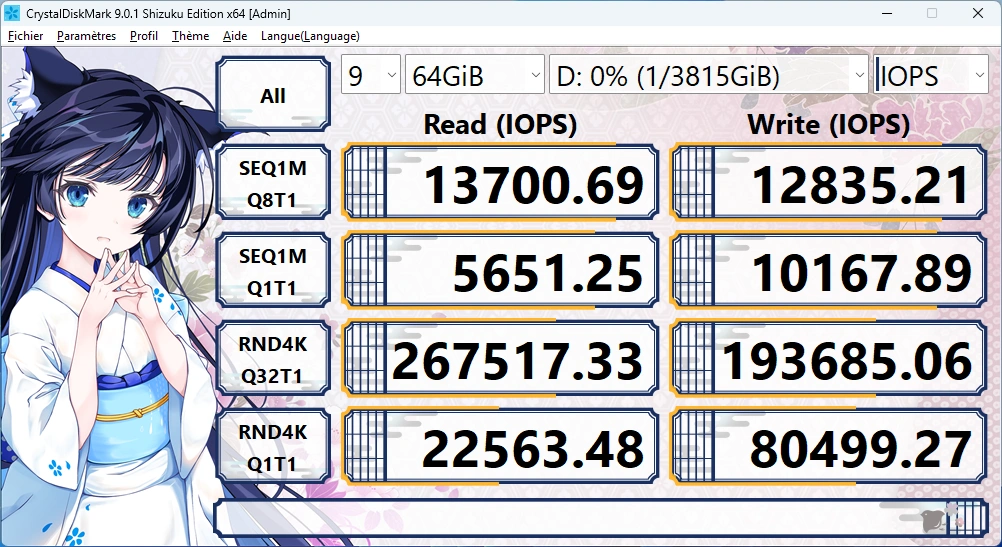Click the Write (IOPS) column header
Image resolution: width=1002 pixels, height=547 pixels.
coord(828,125)
